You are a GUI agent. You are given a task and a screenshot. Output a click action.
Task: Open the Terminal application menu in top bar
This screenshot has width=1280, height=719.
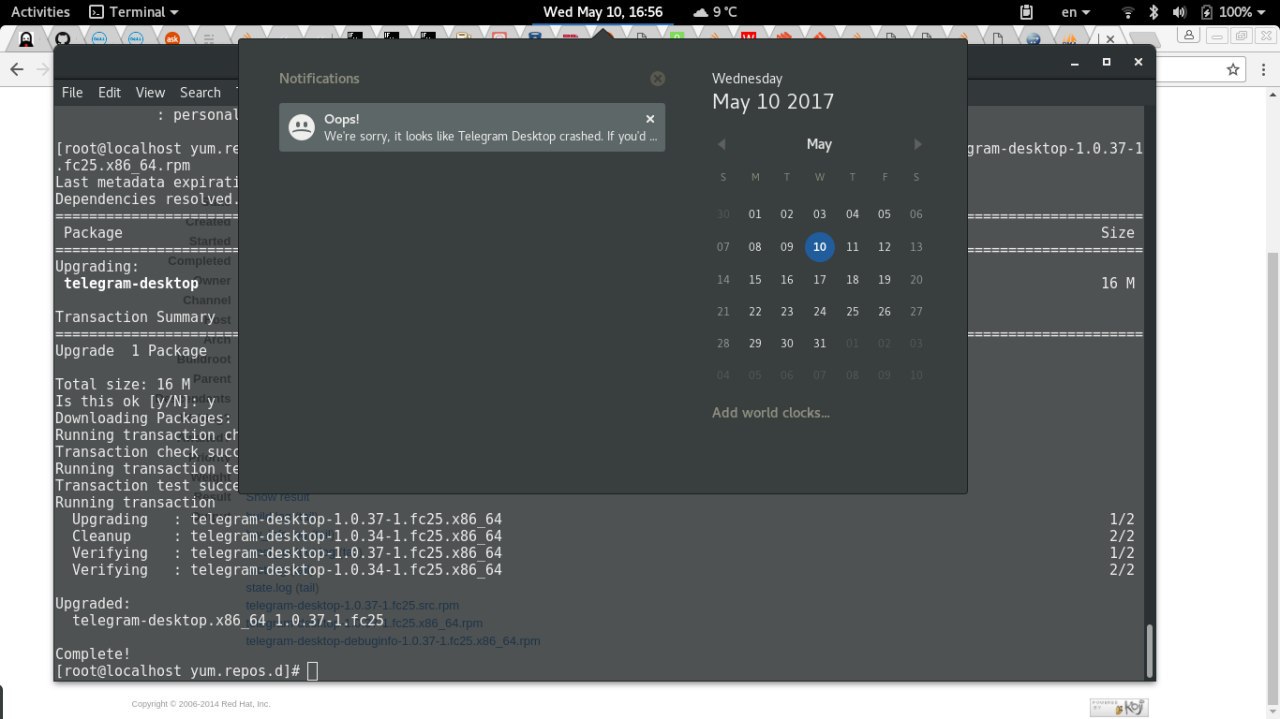[134, 12]
